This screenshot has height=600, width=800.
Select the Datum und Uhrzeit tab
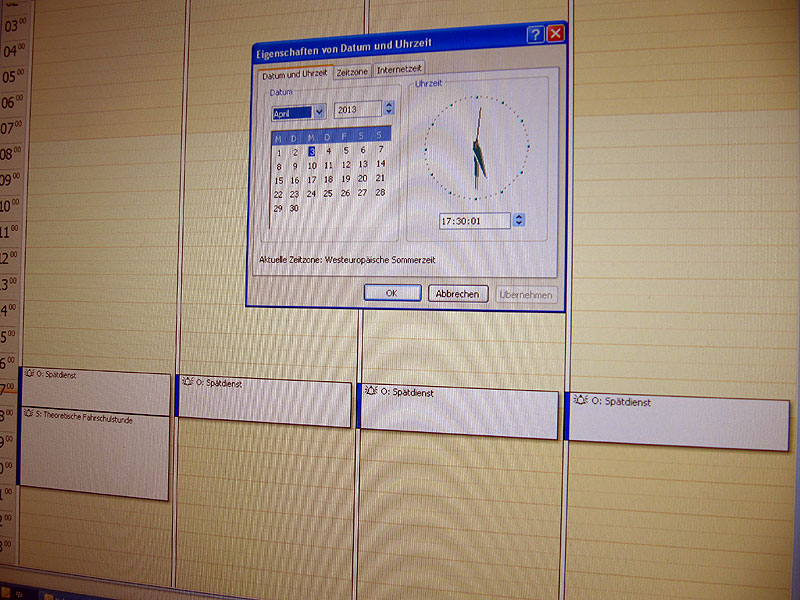[294, 74]
